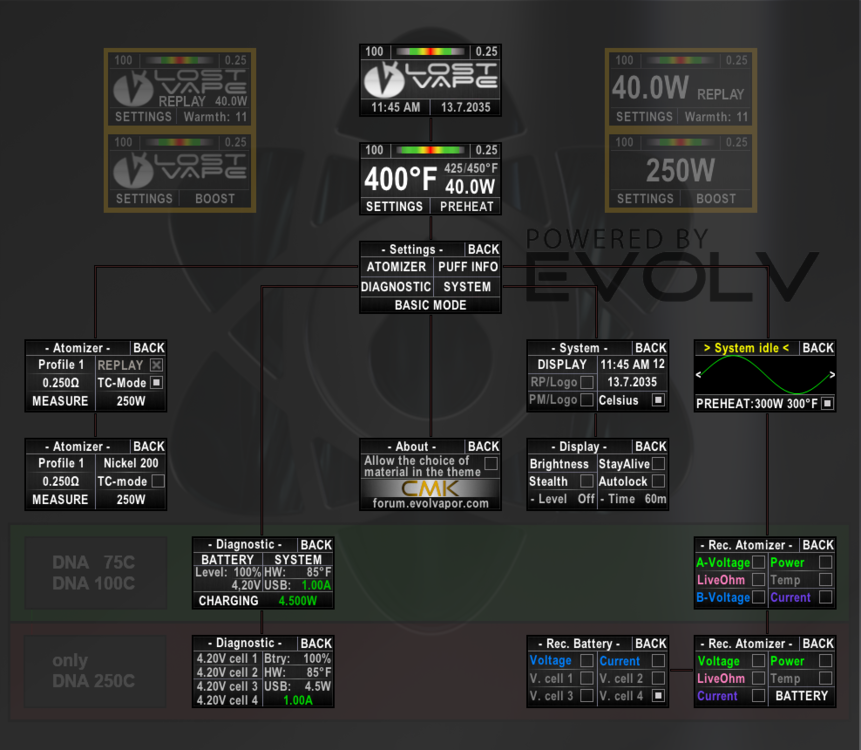Image resolution: width=861 pixels, height=750 pixels.
Task: Click the green sine wave graph
Action: click(x=765, y=374)
